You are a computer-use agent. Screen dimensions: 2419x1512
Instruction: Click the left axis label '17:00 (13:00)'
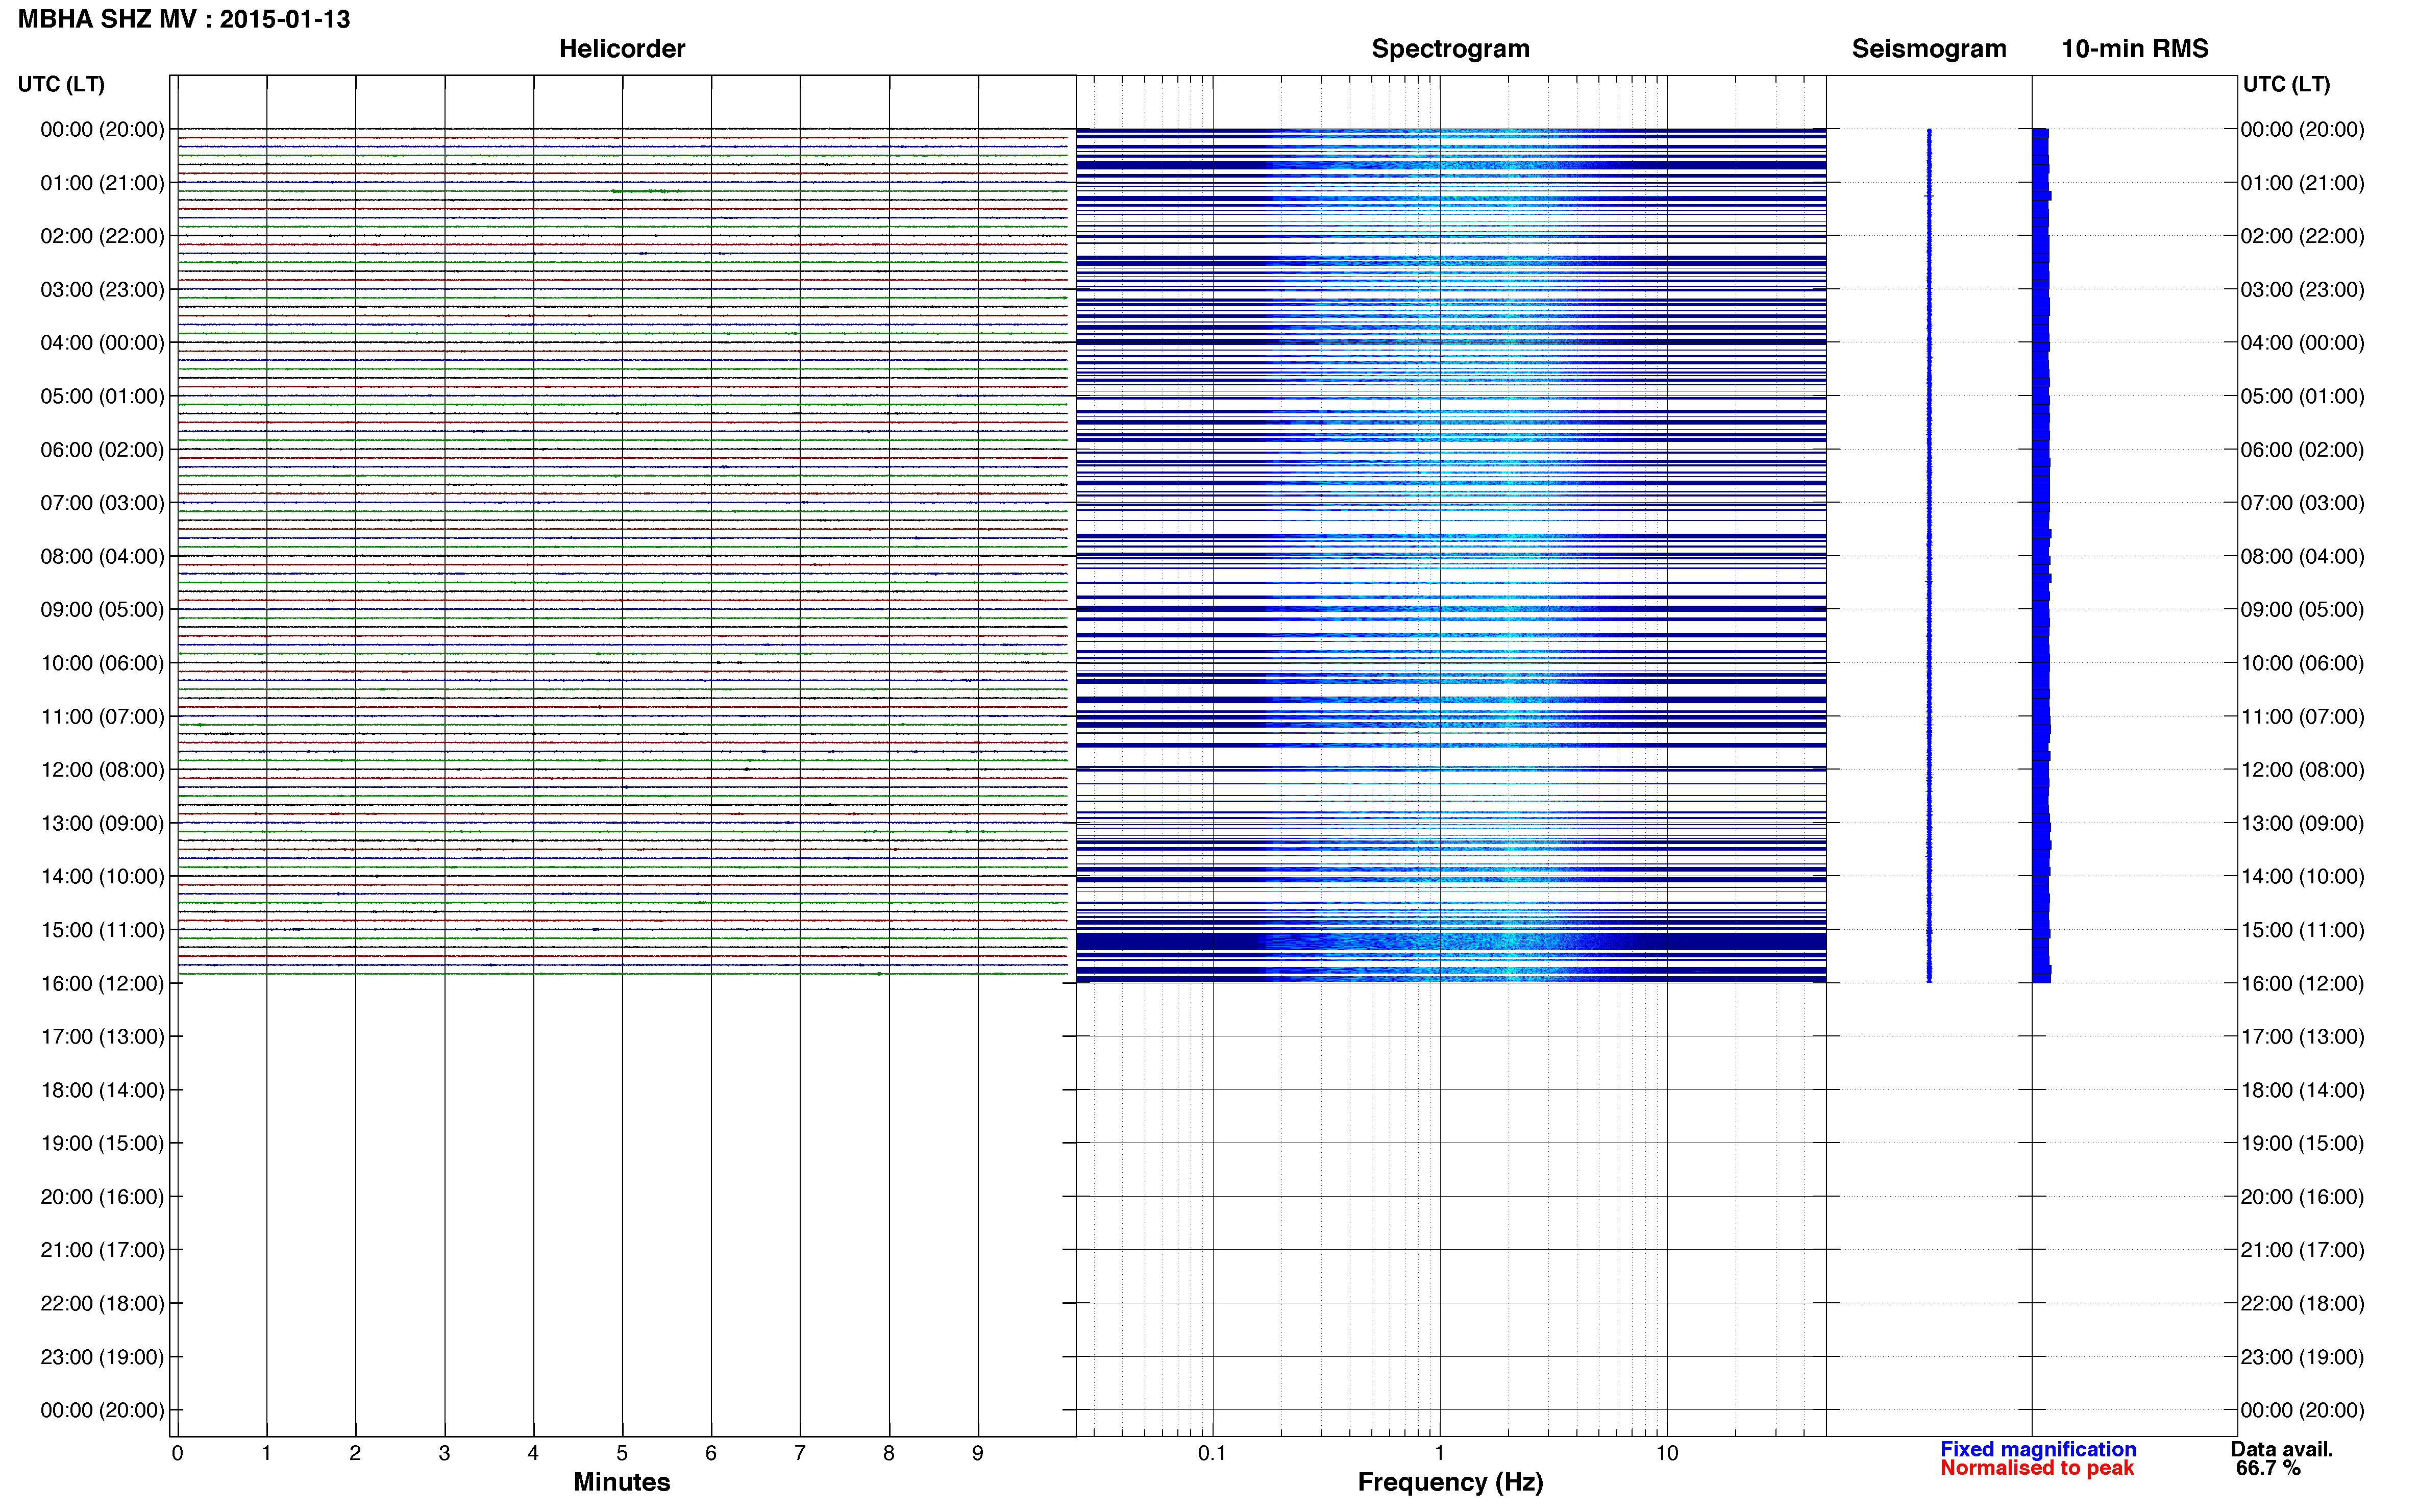pos(102,1037)
